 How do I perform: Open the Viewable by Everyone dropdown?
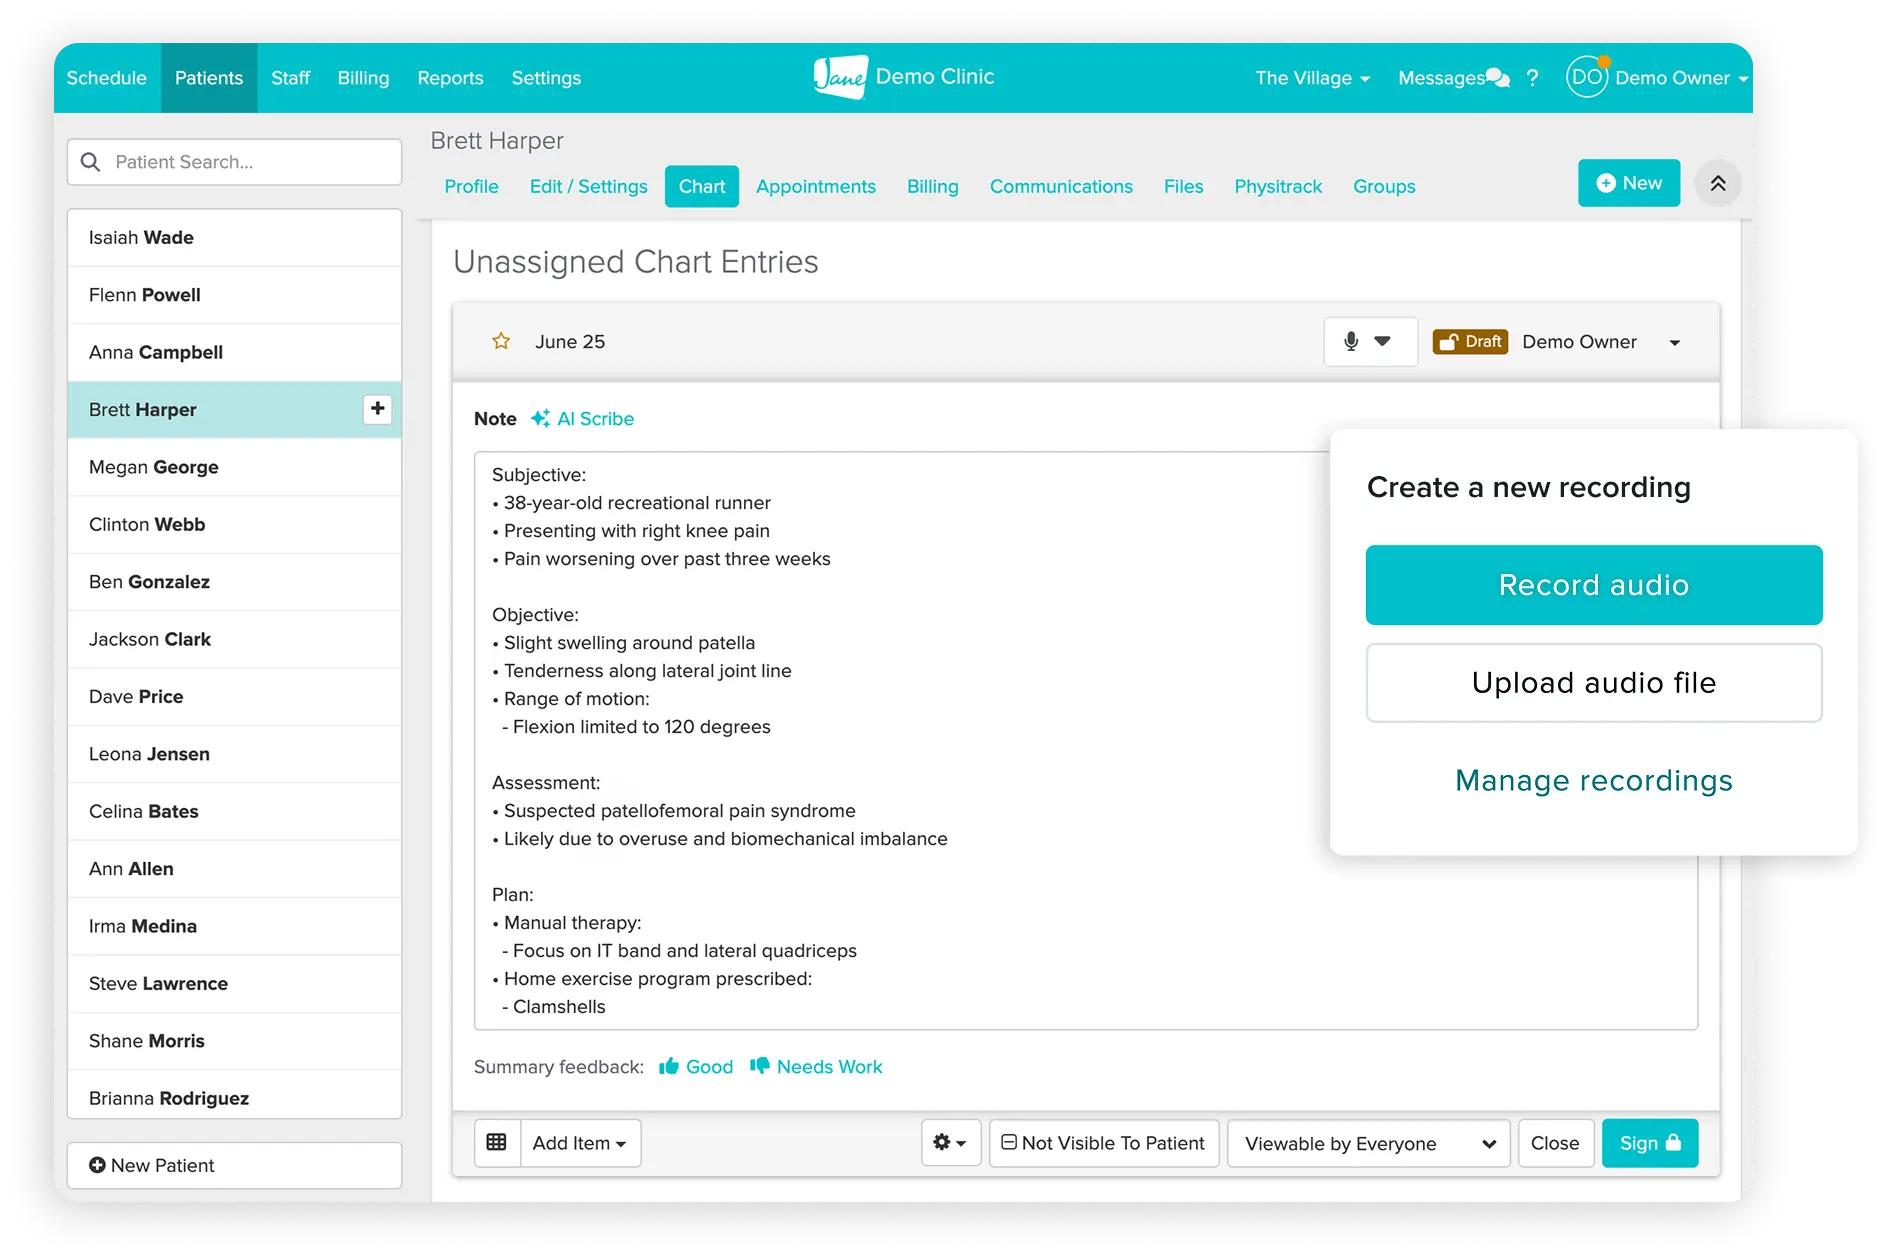pyautogui.click(x=1368, y=1143)
